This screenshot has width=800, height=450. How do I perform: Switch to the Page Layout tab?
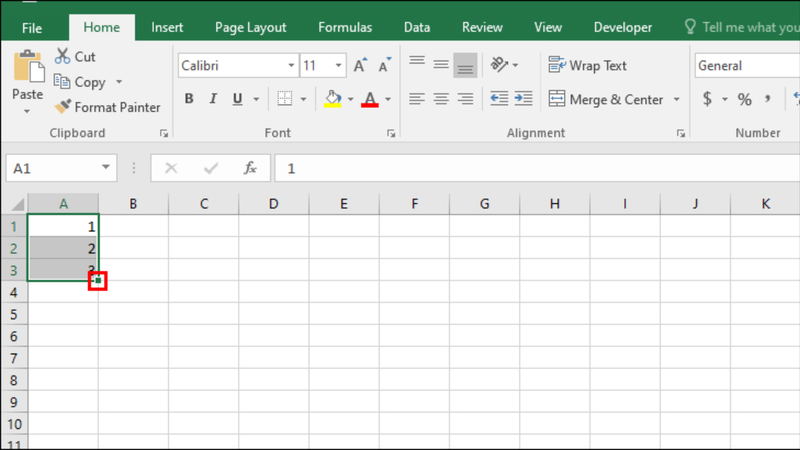251,28
